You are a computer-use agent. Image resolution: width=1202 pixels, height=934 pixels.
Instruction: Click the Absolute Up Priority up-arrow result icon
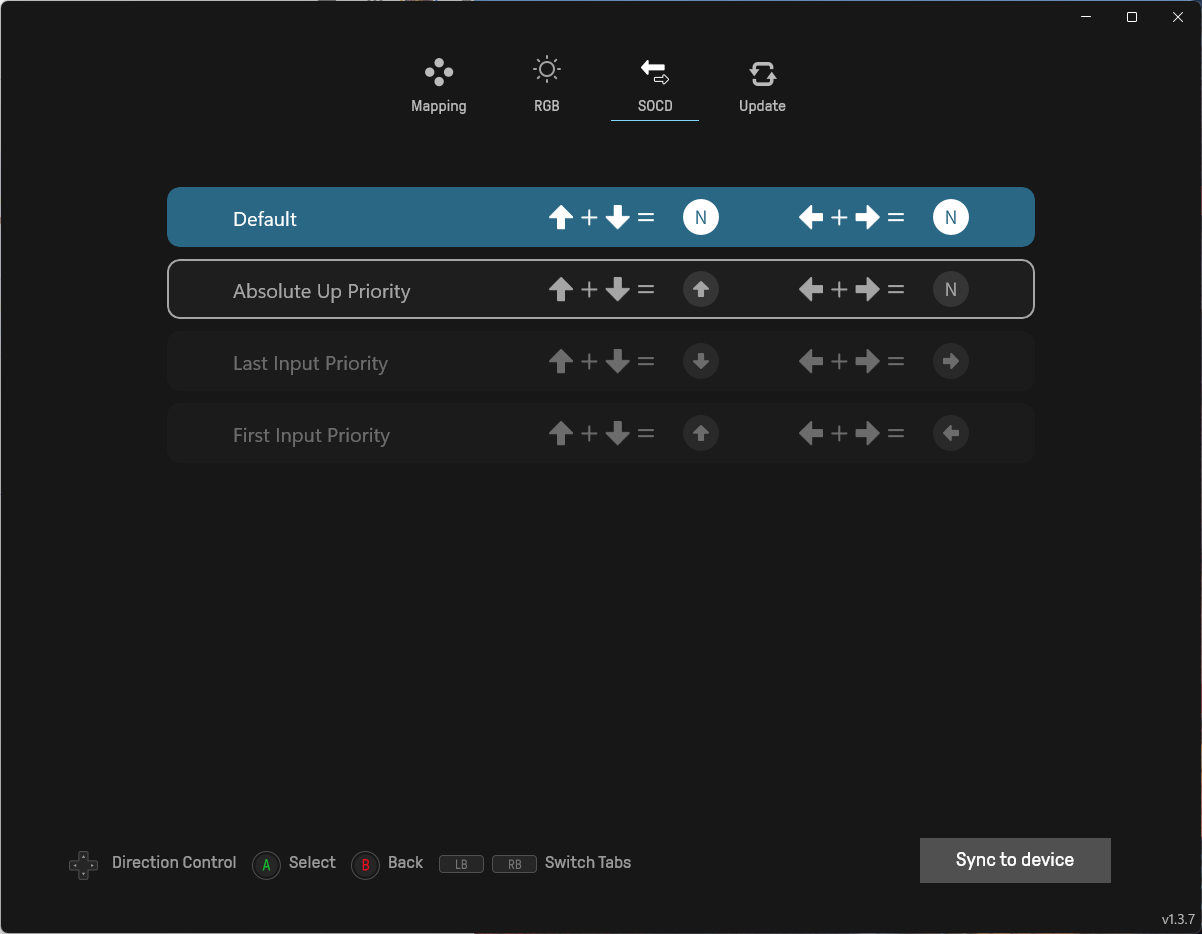pos(701,289)
